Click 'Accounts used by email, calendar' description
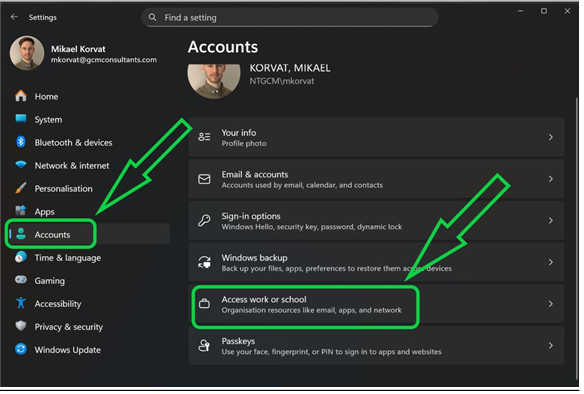The image size is (584, 394). (302, 185)
